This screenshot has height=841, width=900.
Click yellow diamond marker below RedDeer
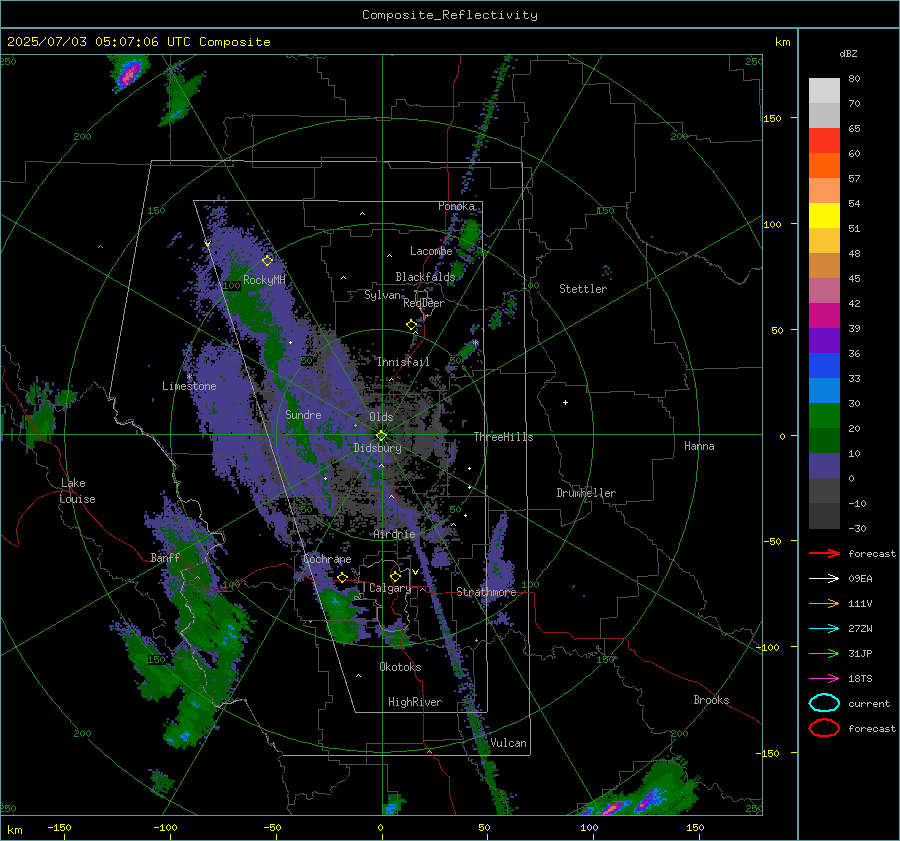(411, 325)
